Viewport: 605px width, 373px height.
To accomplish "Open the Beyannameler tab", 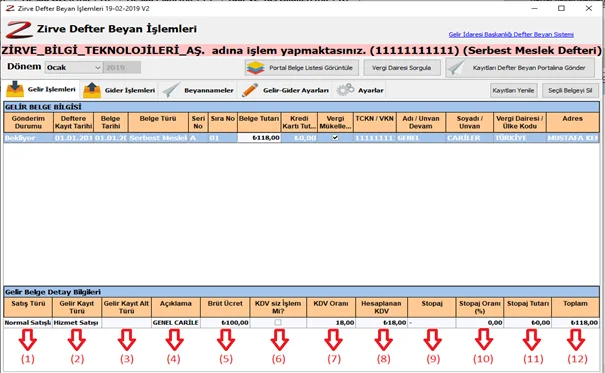I will tap(198, 90).
